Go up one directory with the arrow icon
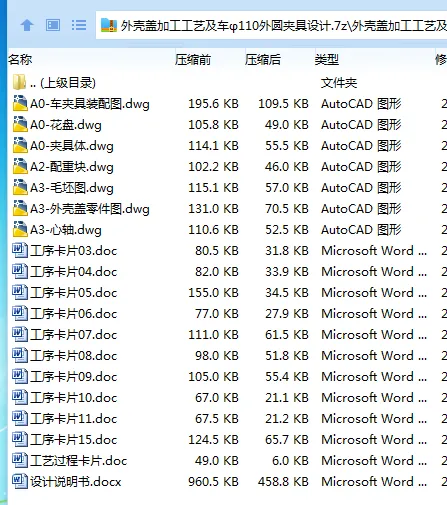This screenshot has width=447, height=505. tap(27, 25)
